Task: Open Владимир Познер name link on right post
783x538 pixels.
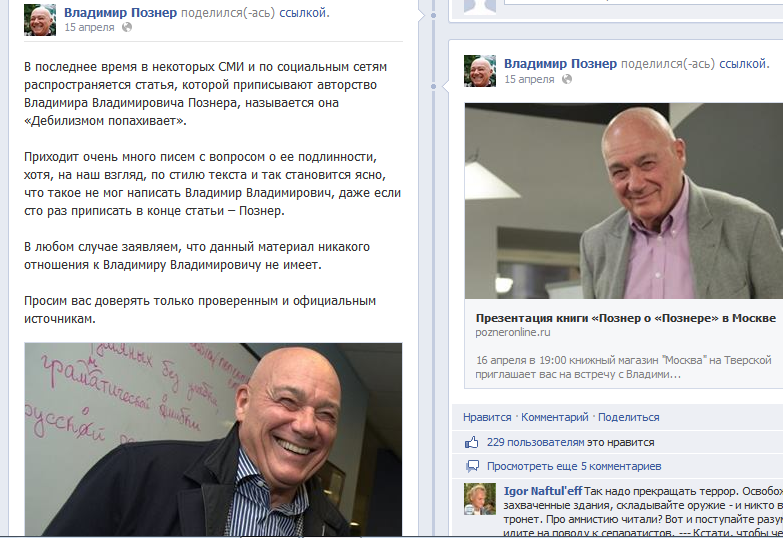Action: point(560,64)
